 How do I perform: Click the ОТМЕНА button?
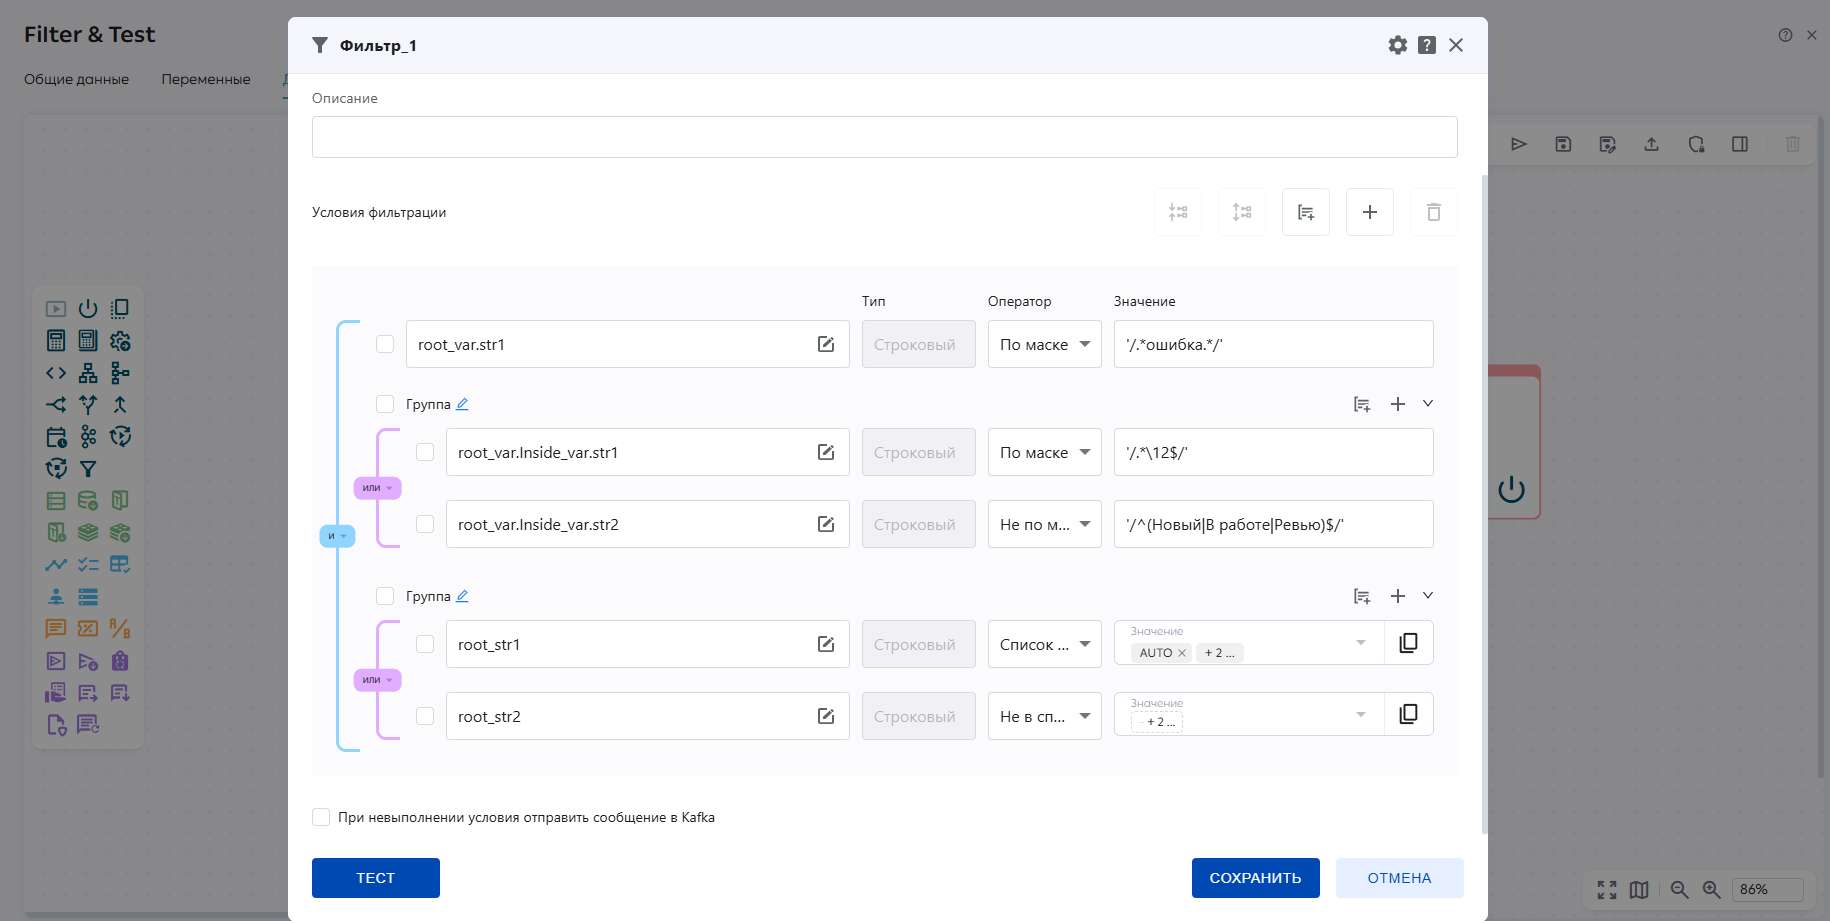(1400, 878)
